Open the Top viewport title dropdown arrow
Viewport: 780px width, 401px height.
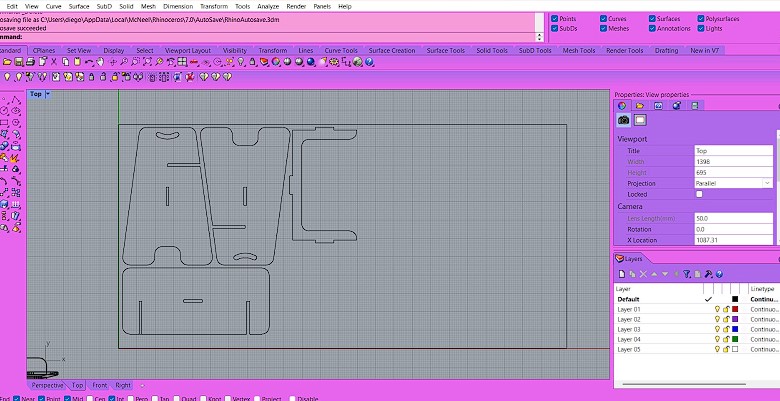click(x=48, y=94)
